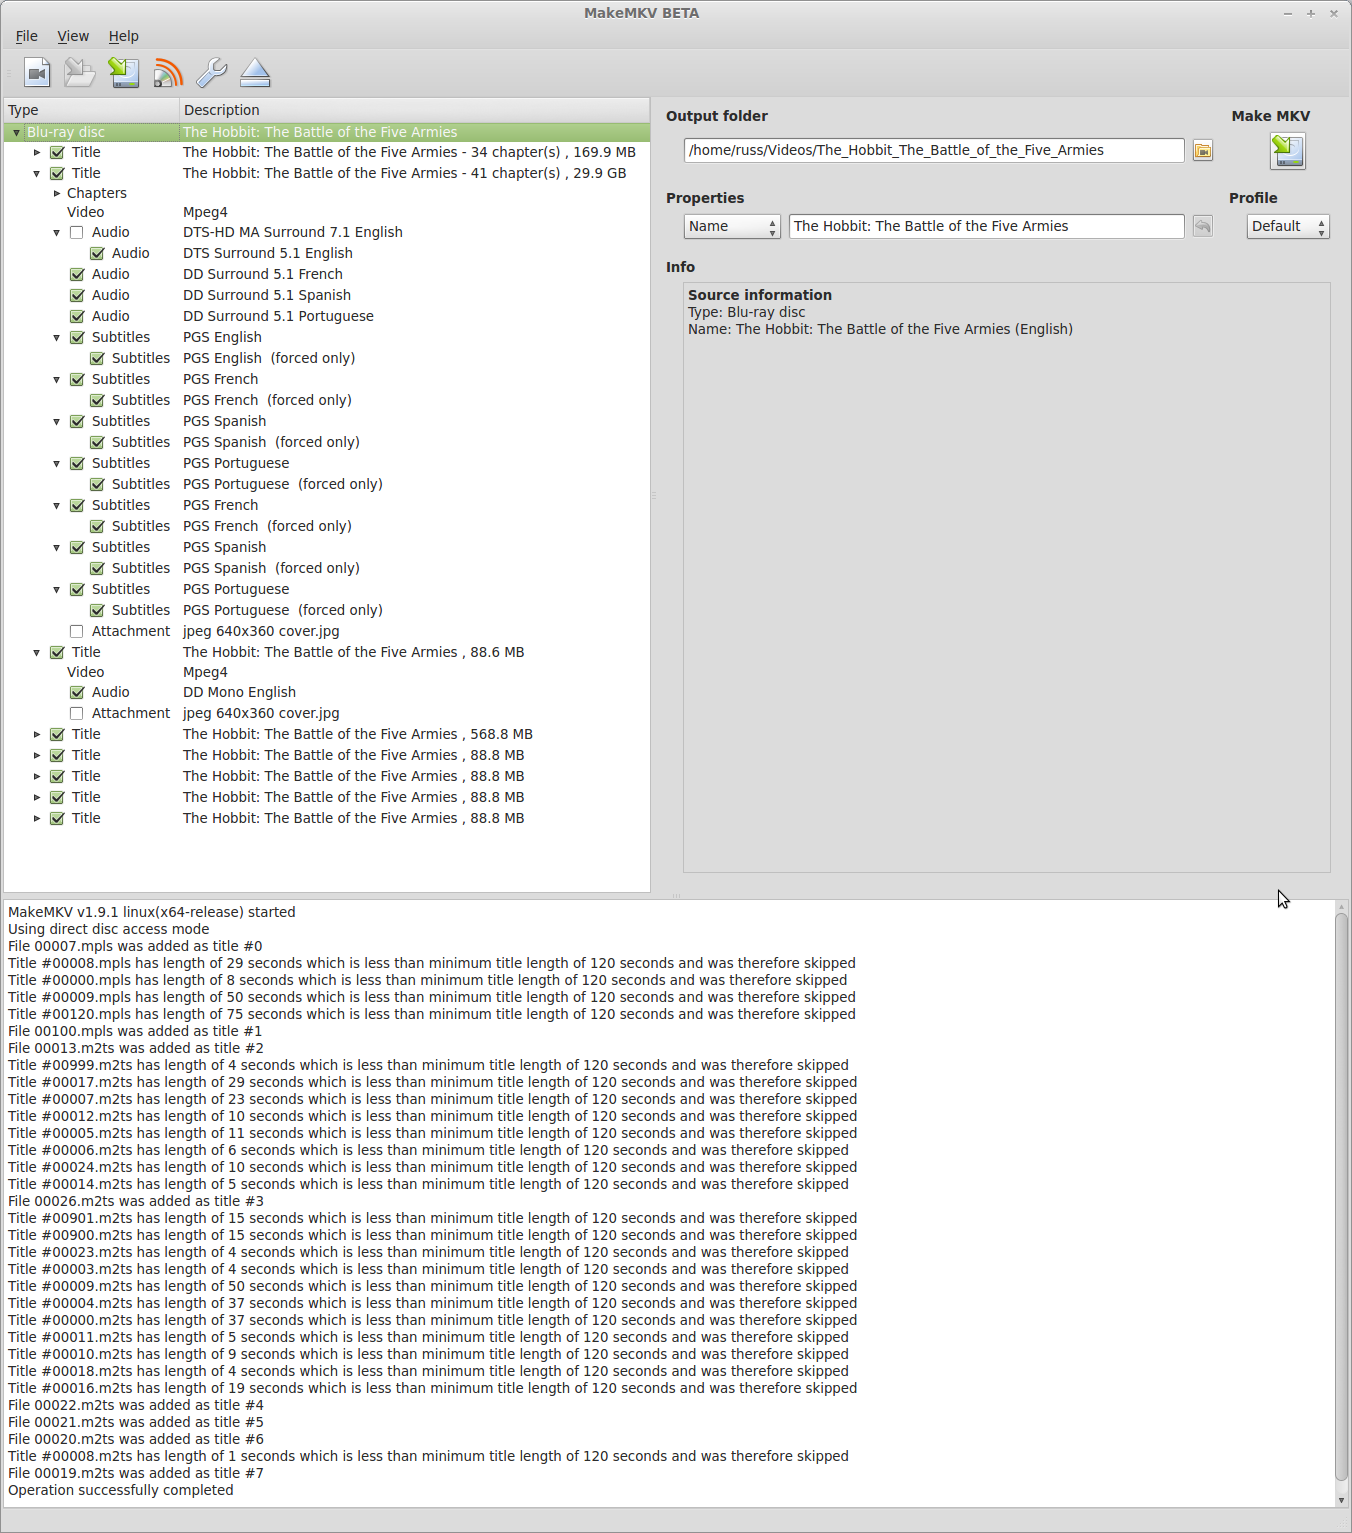The width and height of the screenshot is (1352, 1533).
Task: Uncheck DD Surround 5.1 Portuguese audio
Action: click(77, 317)
